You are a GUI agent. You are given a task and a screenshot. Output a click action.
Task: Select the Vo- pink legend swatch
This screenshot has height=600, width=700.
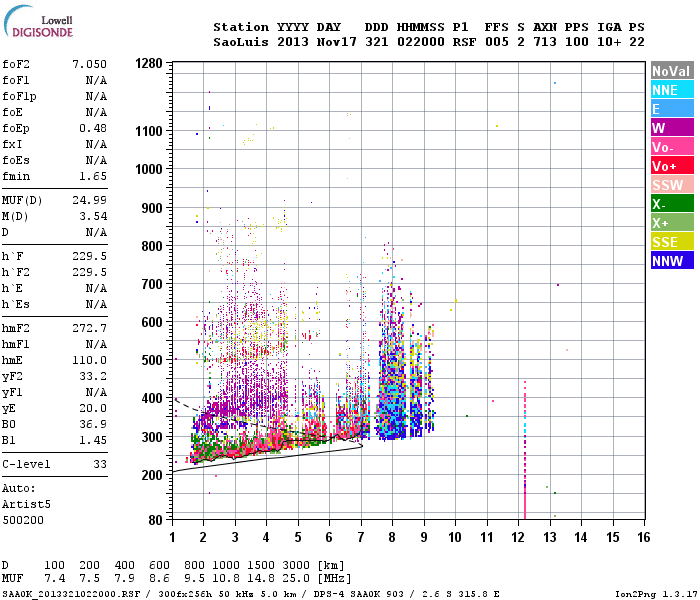click(x=672, y=147)
